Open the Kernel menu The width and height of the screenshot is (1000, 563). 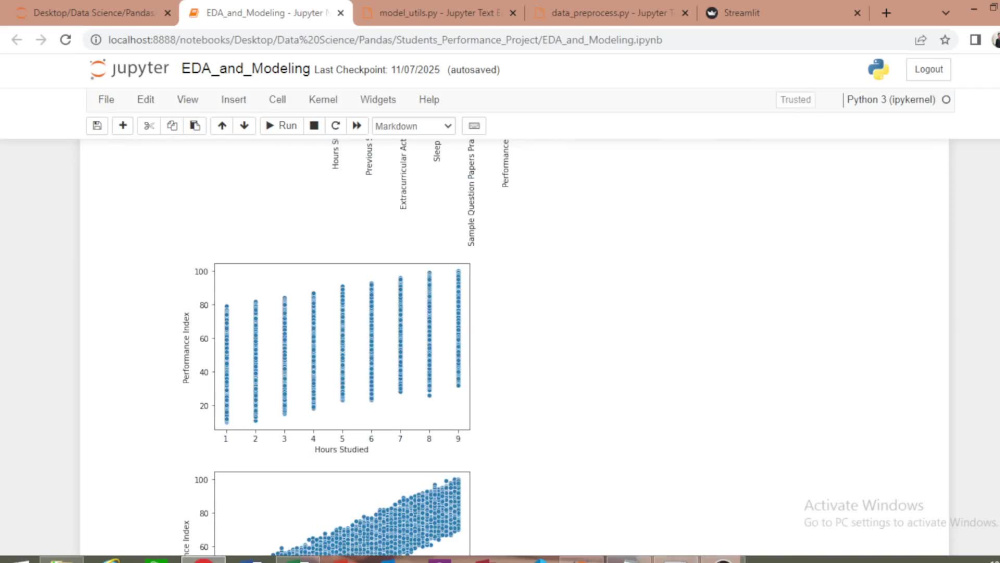pos(323,99)
